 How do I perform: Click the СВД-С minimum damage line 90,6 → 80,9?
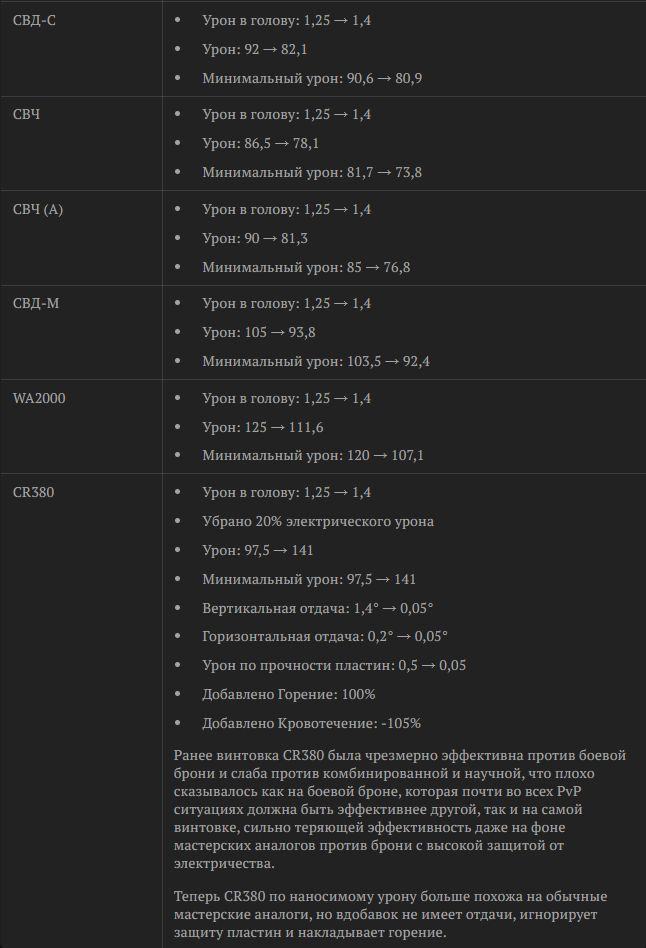[312, 79]
